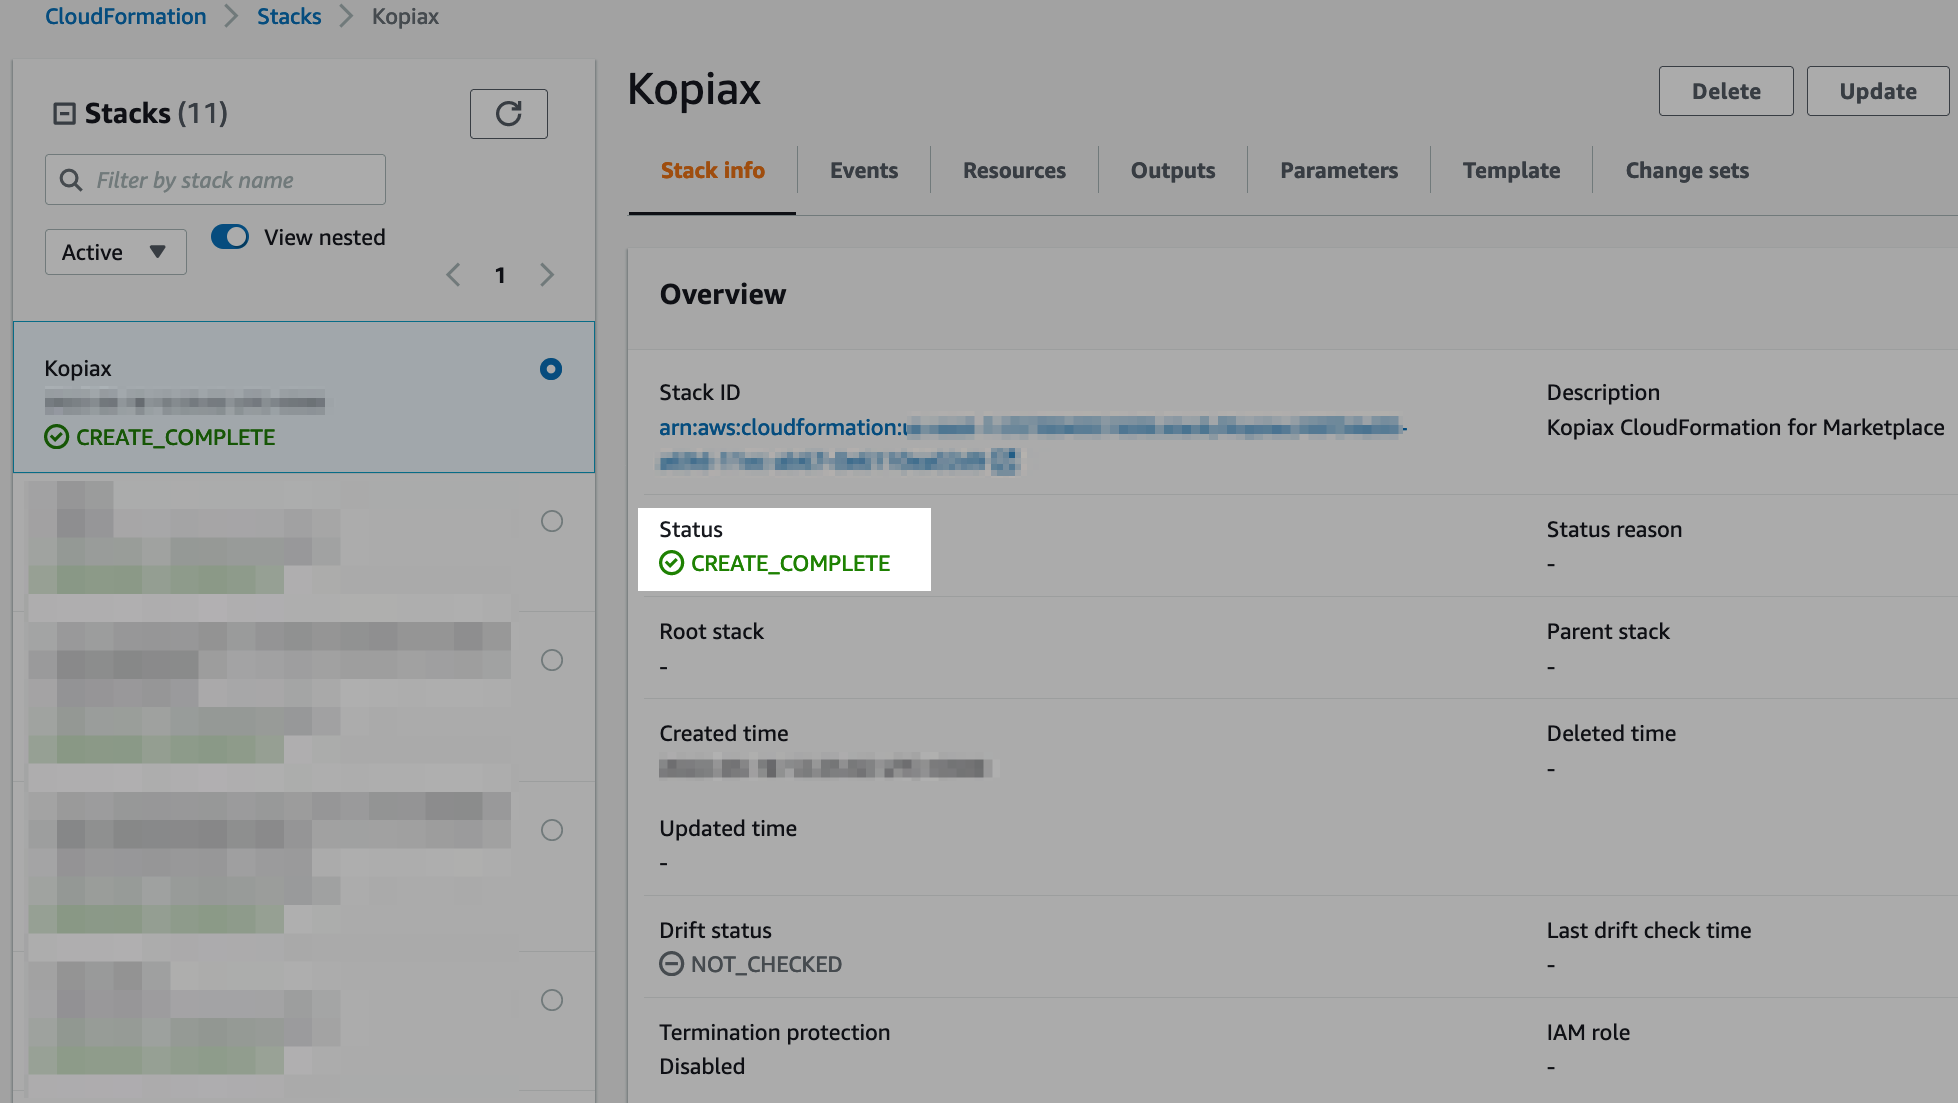
Task: Click the IAM role label
Action: [x=1588, y=1033]
